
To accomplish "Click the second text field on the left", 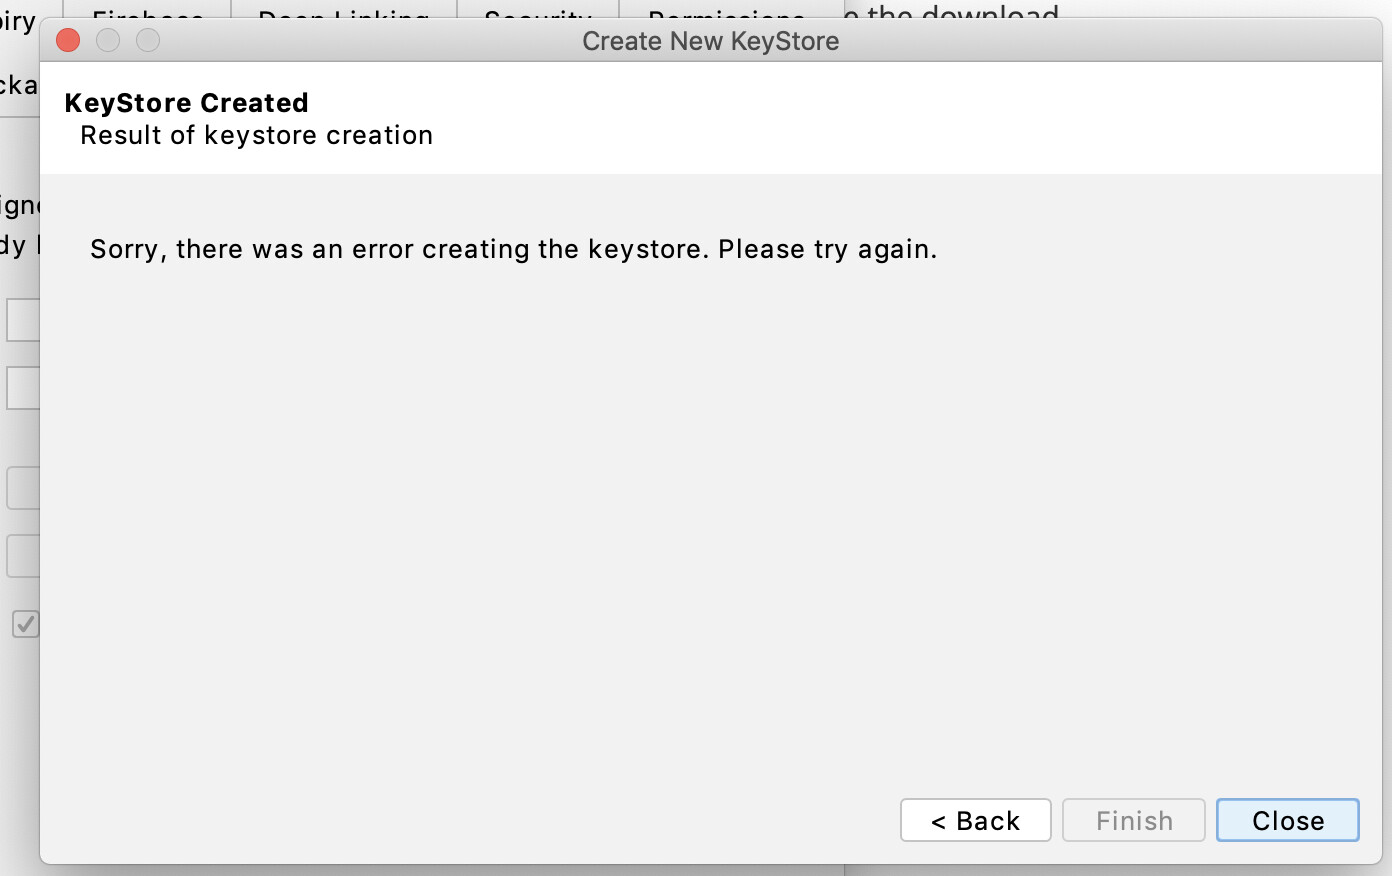I will pos(20,387).
